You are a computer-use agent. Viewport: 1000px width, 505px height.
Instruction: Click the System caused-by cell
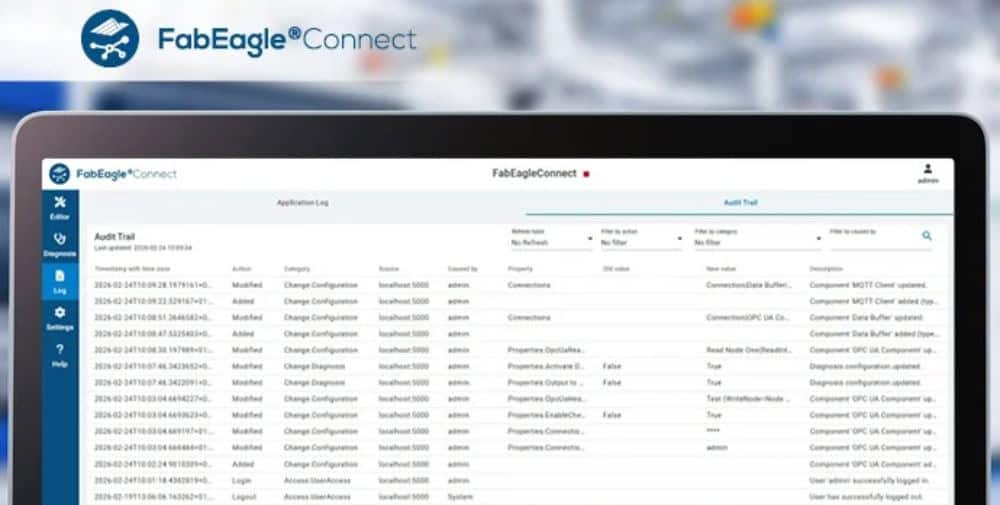[x=460, y=497]
